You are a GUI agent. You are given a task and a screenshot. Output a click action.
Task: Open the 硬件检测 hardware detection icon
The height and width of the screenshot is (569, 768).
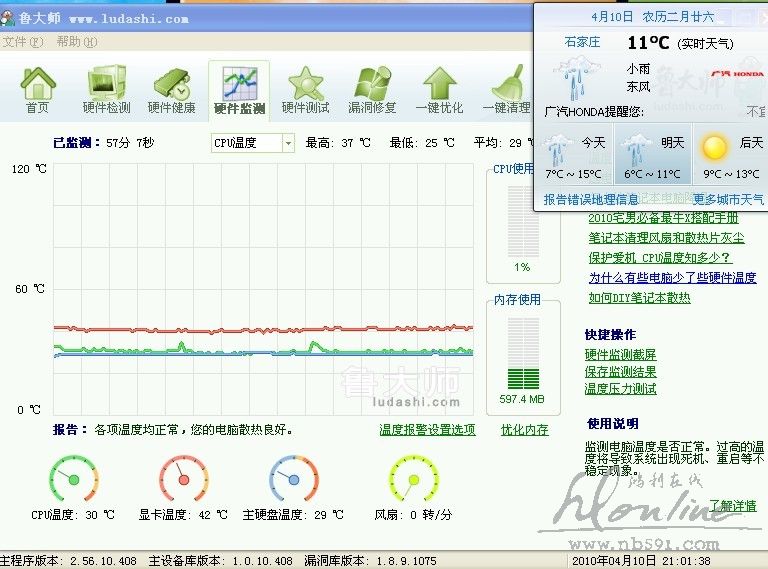coord(106,90)
